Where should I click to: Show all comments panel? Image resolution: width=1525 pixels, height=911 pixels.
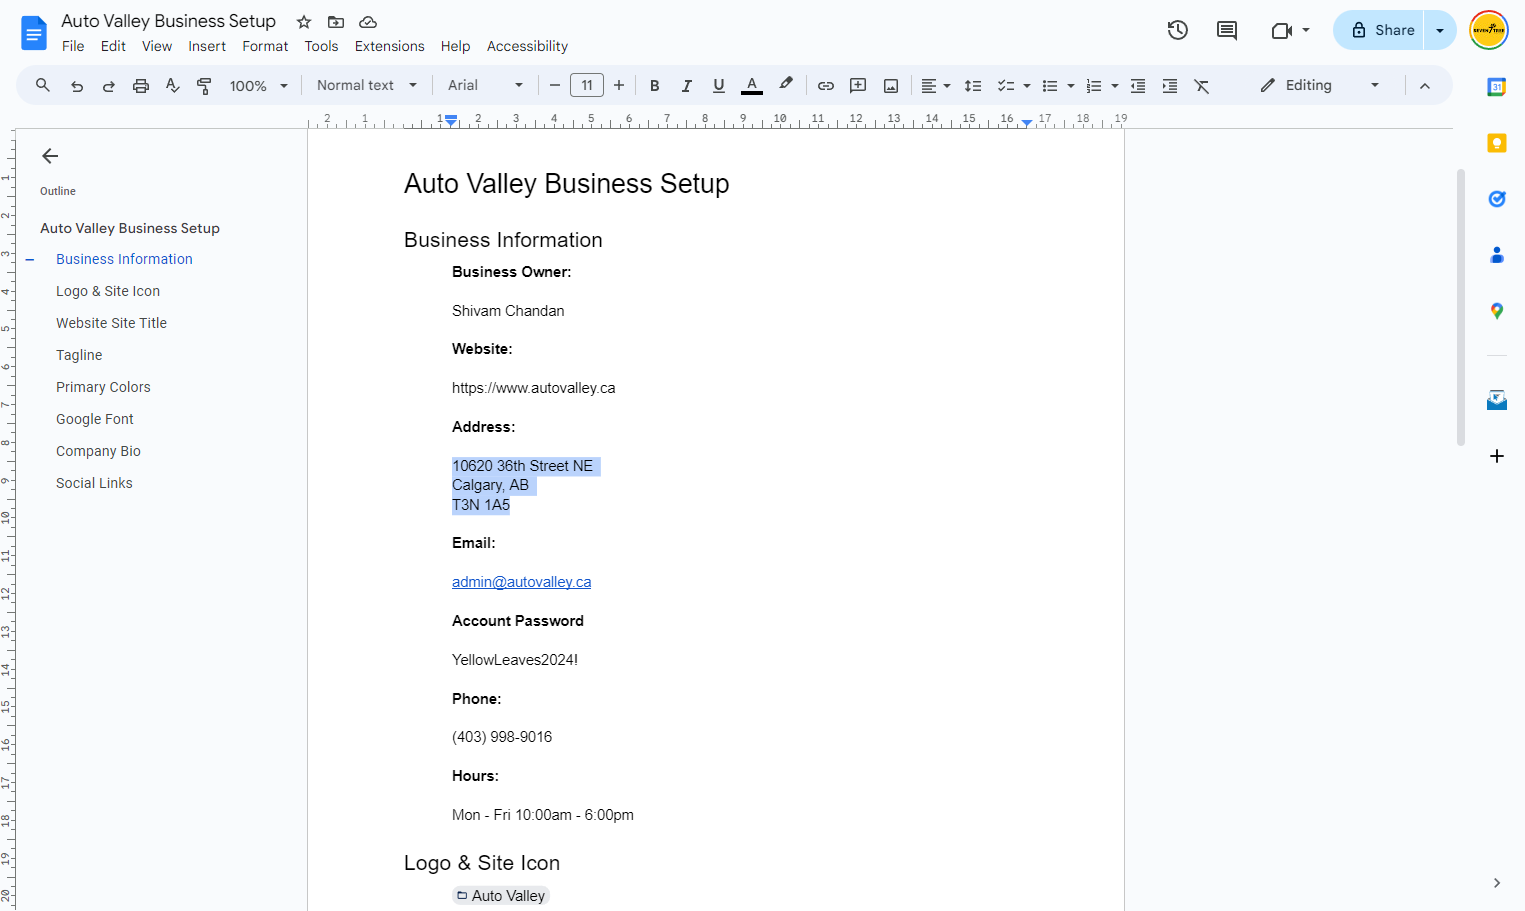(1227, 30)
